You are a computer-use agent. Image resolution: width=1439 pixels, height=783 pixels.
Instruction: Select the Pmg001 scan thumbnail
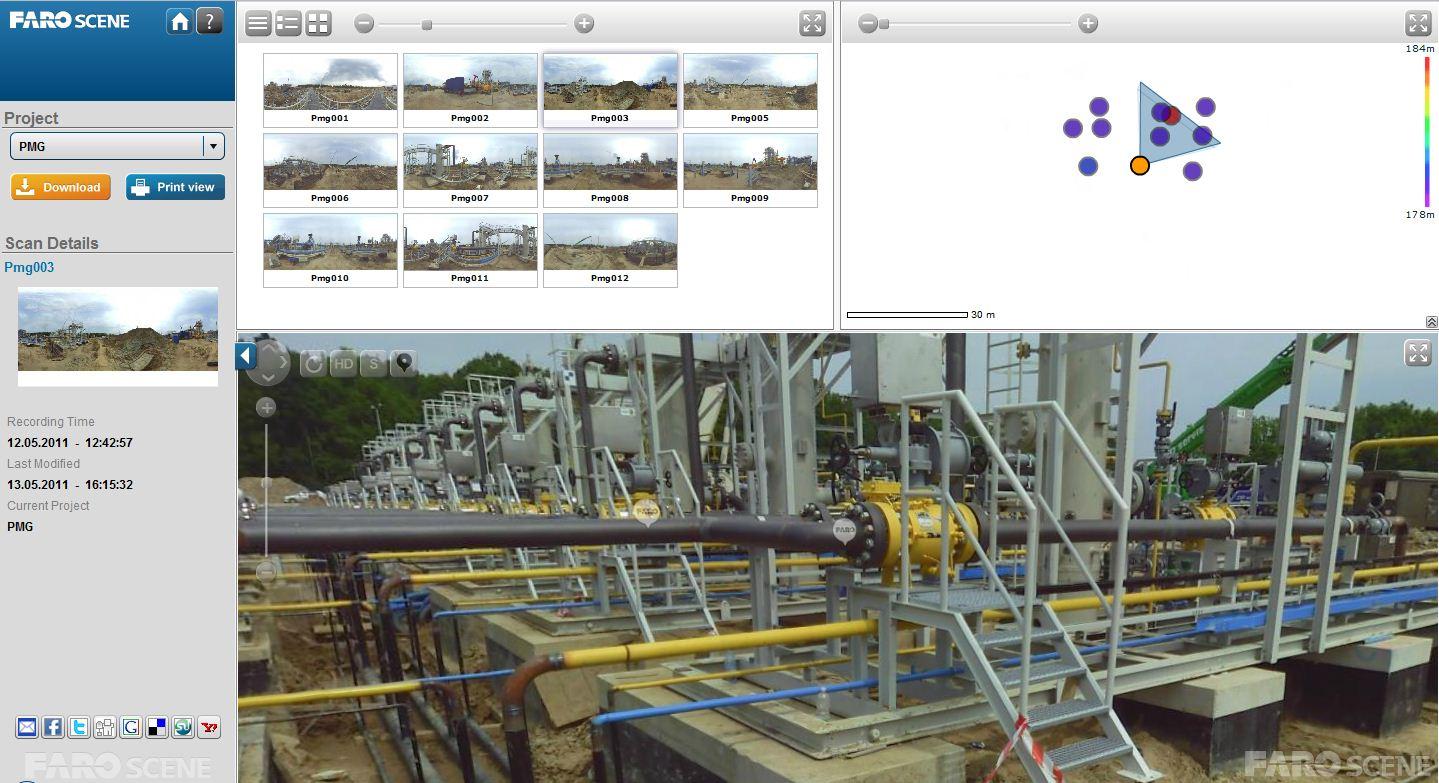coord(330,90)
